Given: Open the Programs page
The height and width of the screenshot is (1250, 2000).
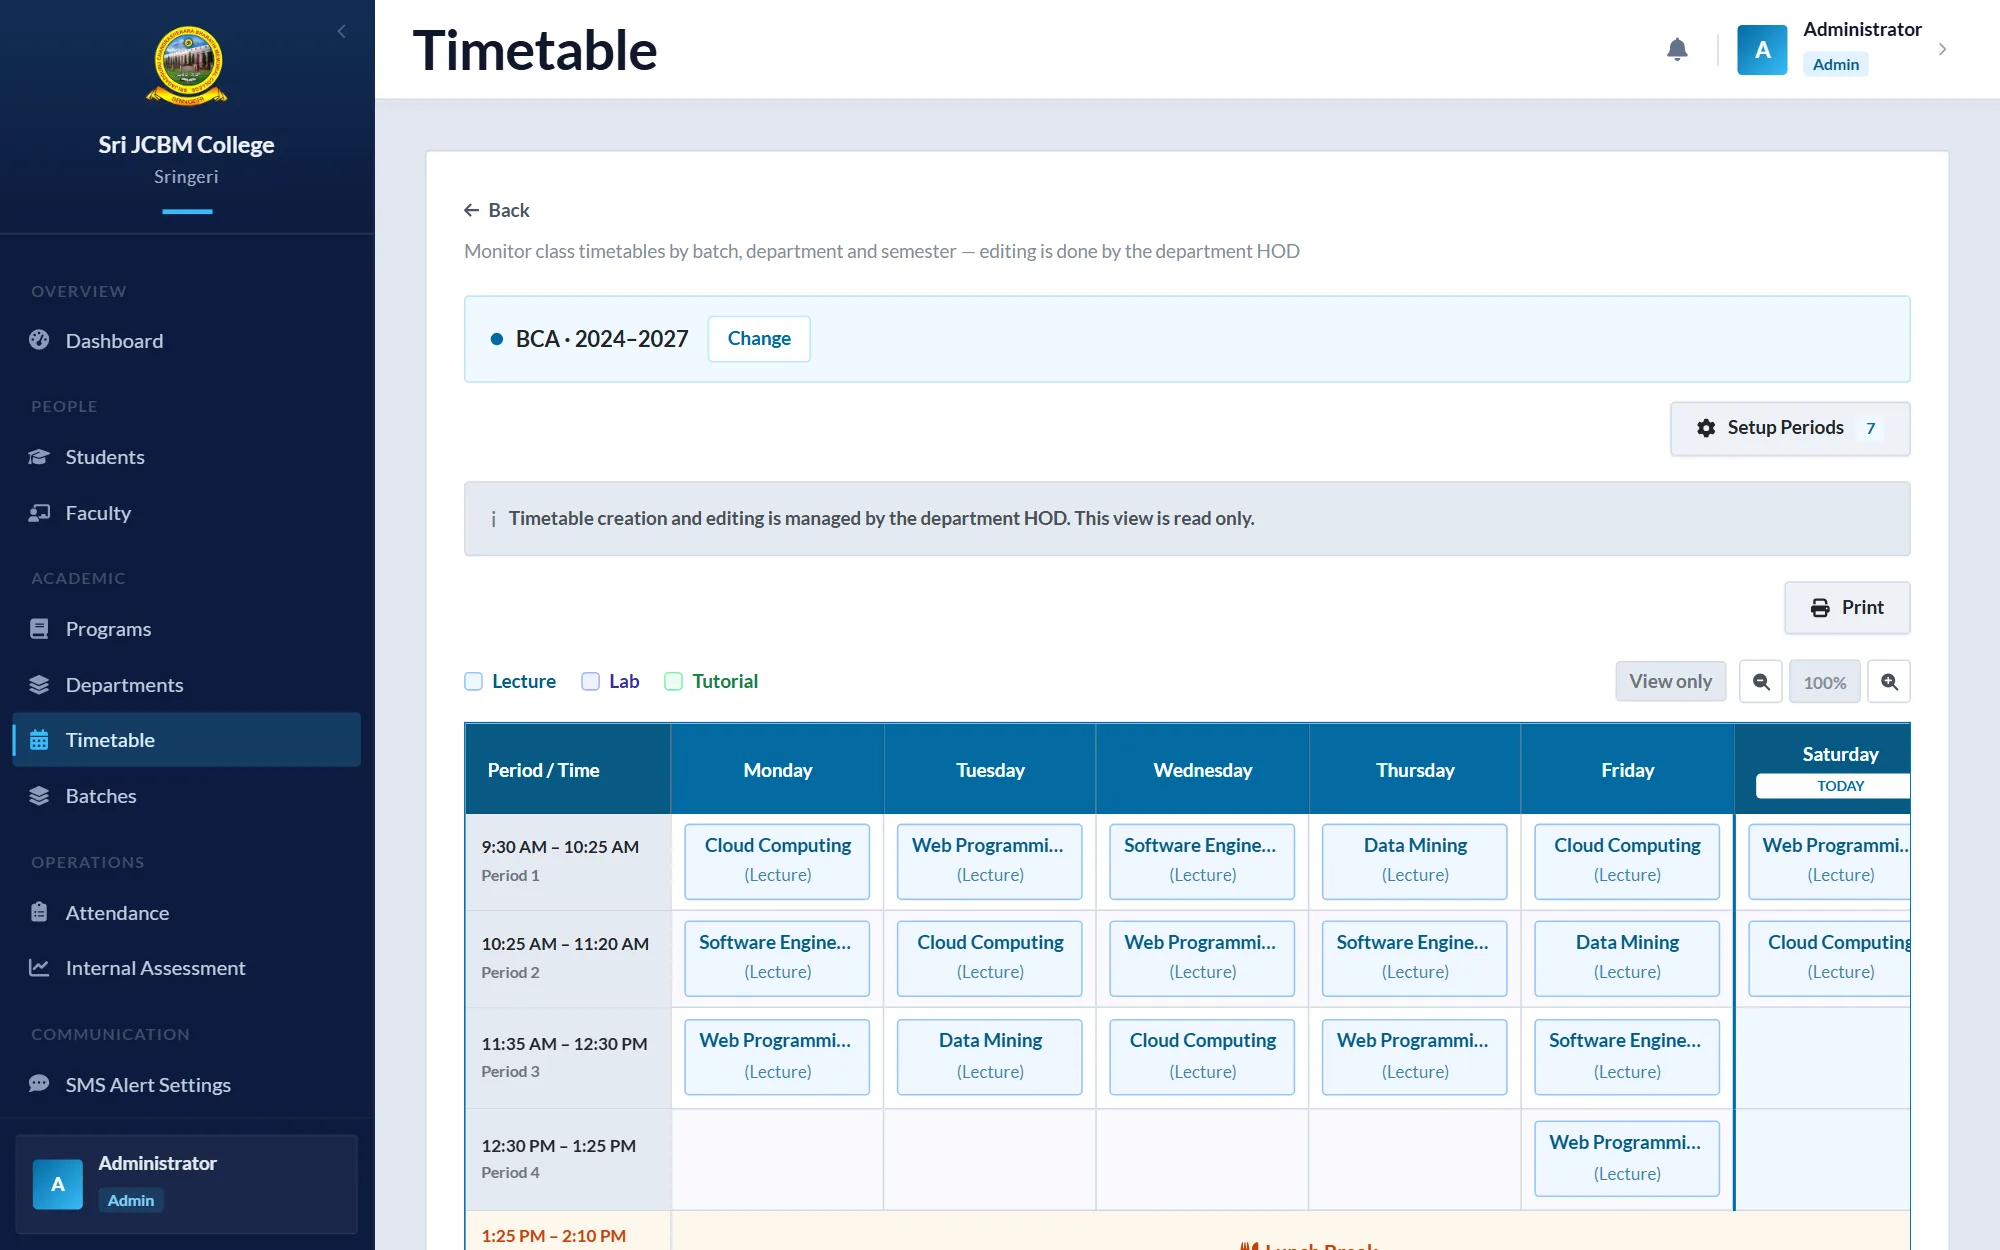Looking at the screenshot, I should point(186,629).
